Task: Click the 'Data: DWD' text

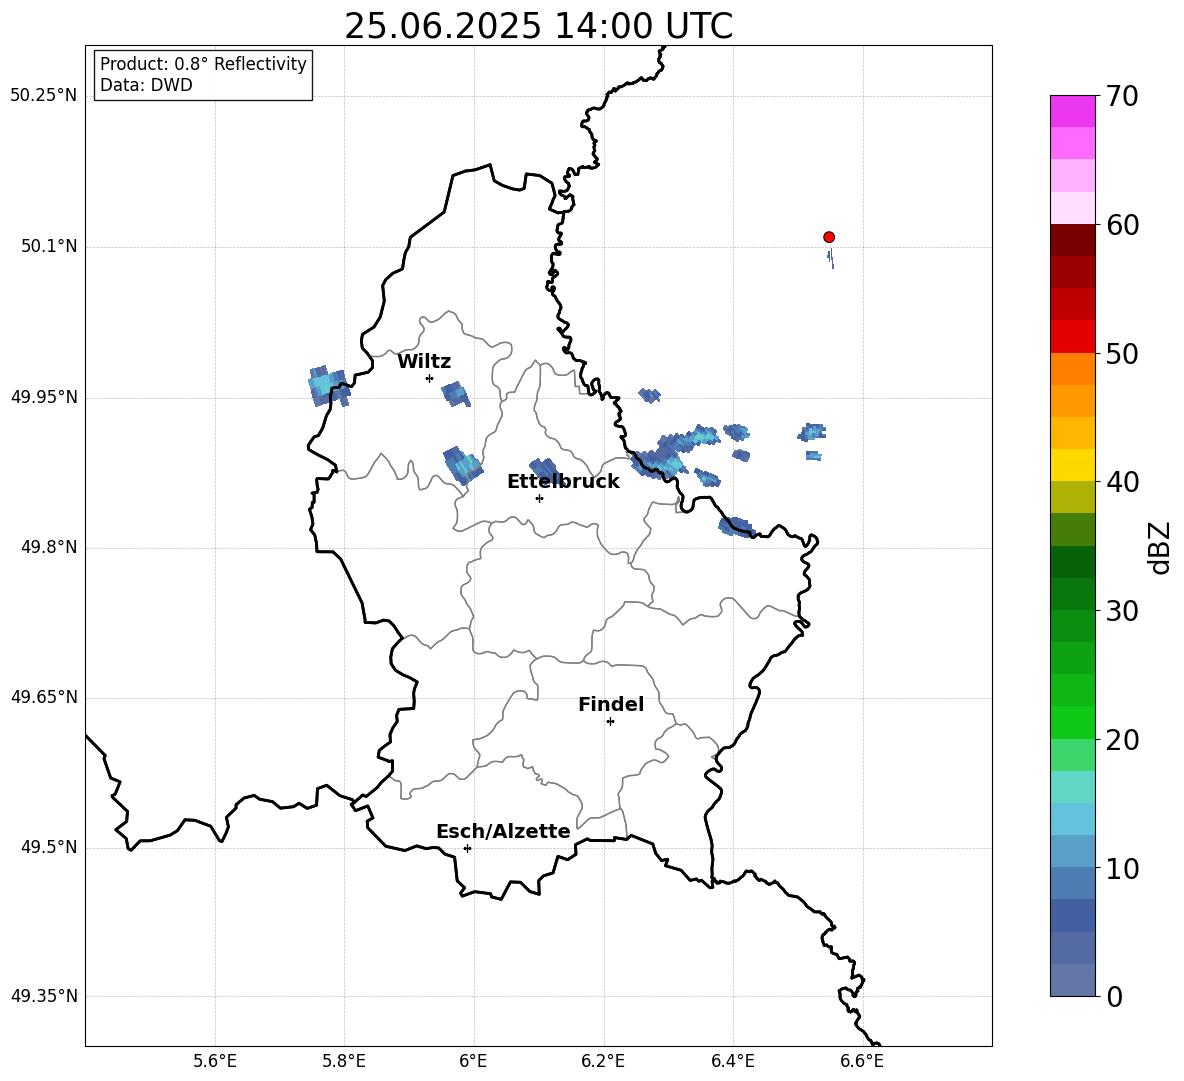Action: pyautogui.click(x=146, y=85)
